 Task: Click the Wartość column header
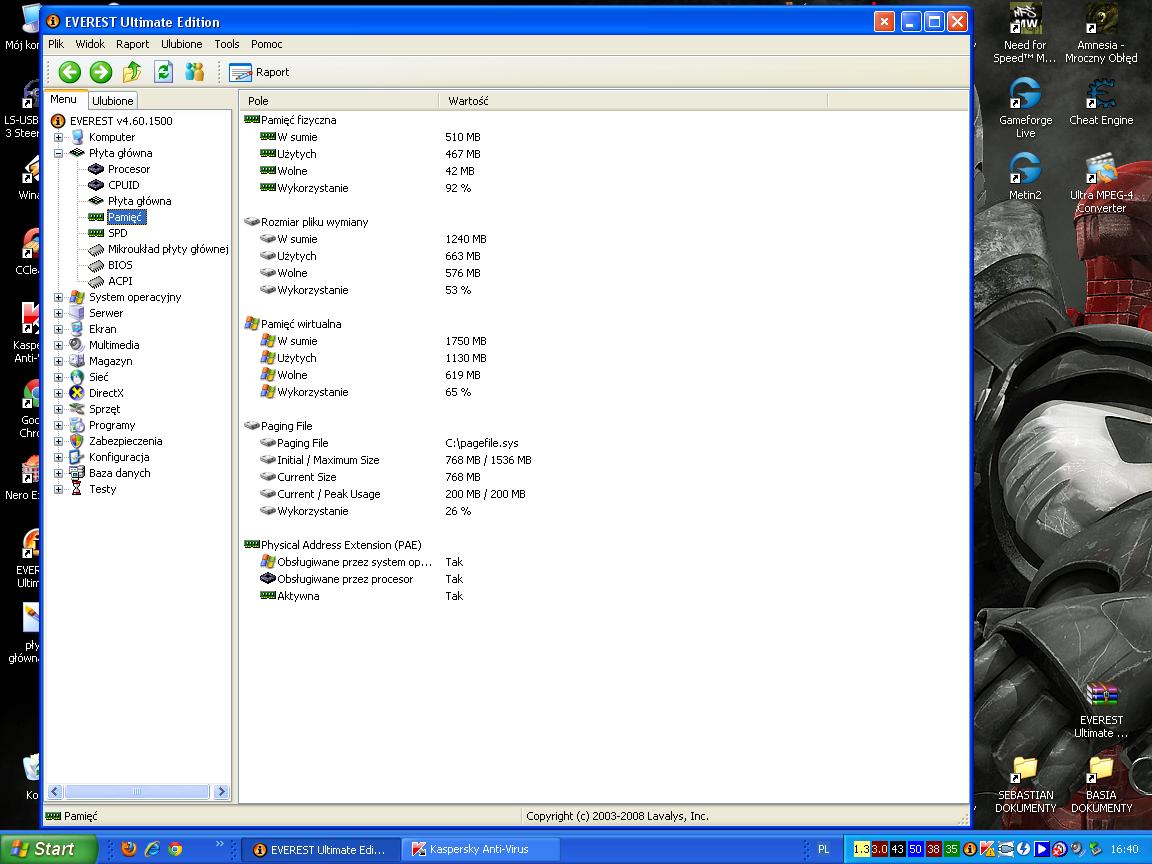[633, 101]
